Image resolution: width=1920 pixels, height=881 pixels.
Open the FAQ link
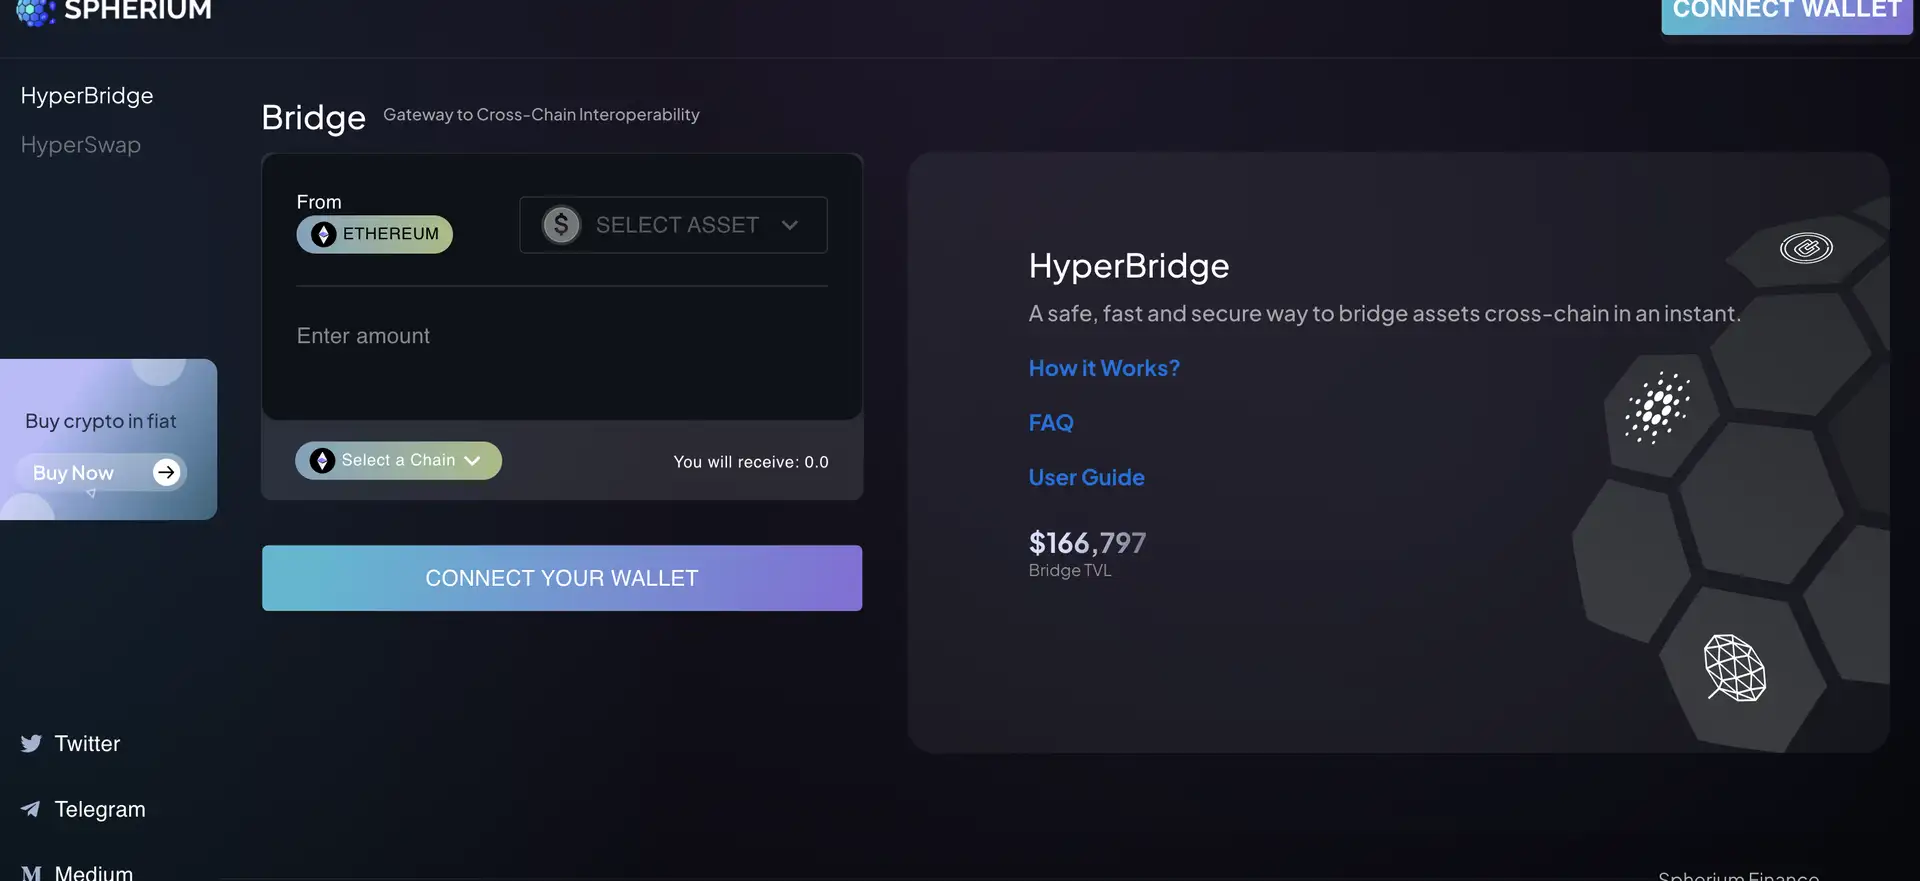tap(1051, 423)
